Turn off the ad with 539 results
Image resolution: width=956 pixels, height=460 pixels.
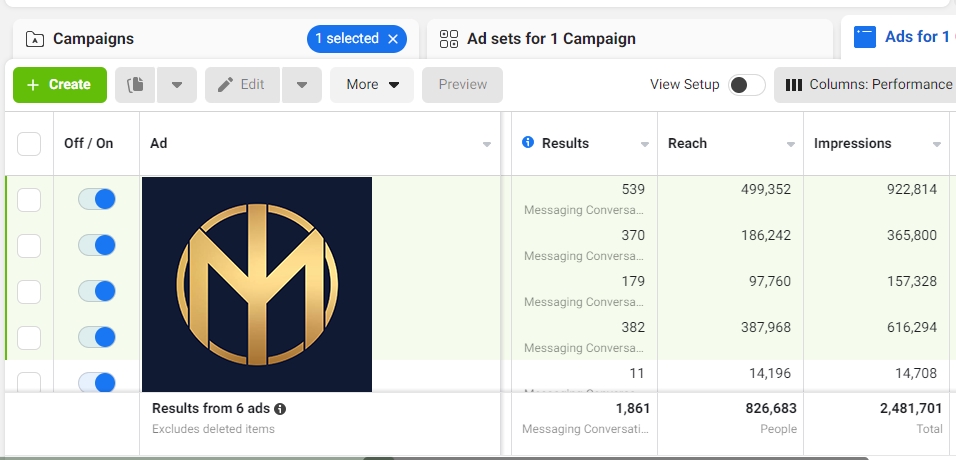[96, 199]
